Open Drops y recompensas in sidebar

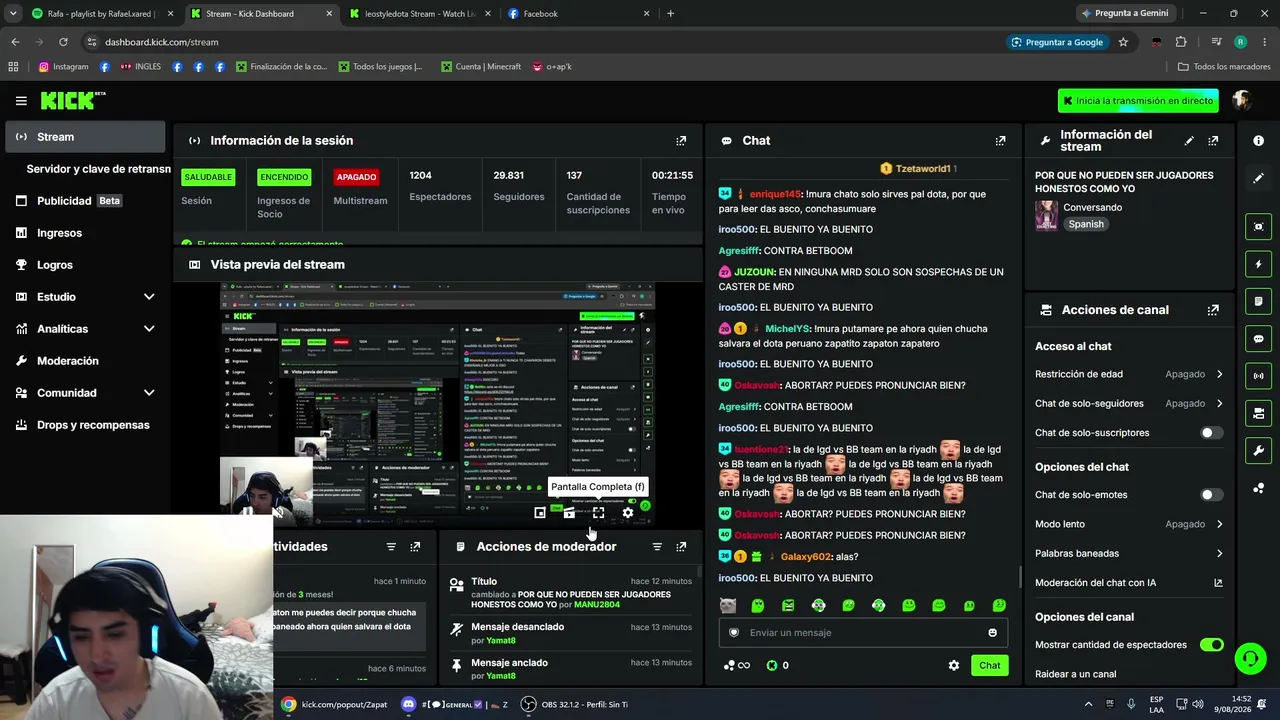[85, 425]
